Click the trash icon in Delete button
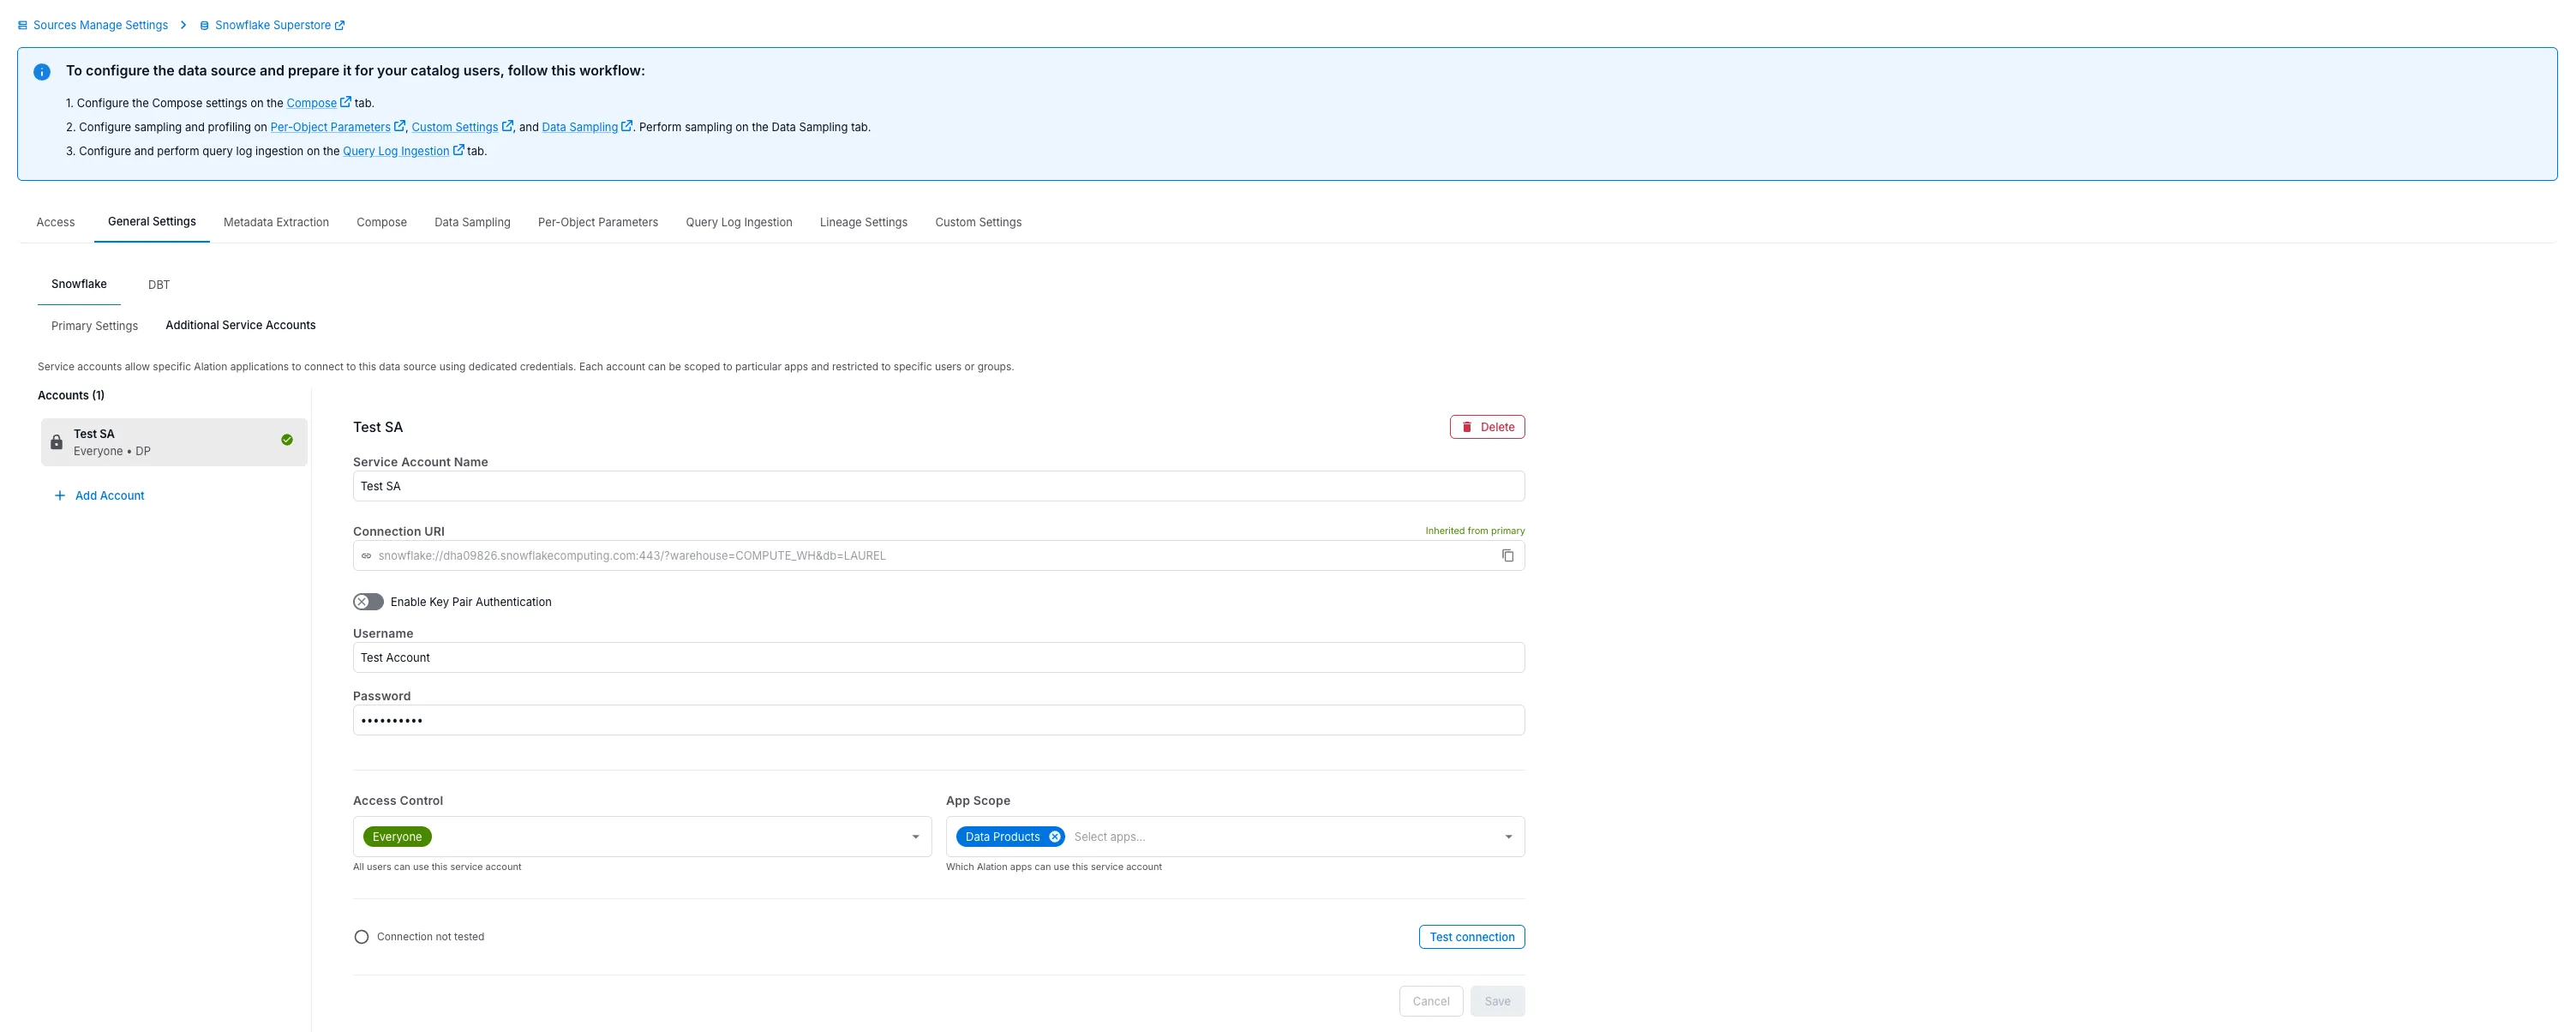The image size is (2576, 1032). tap(1467, 427)
